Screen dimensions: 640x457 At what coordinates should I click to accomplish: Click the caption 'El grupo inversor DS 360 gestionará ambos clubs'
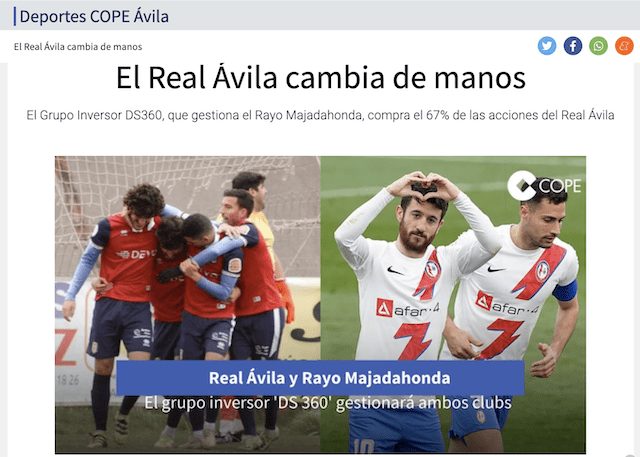328,403
